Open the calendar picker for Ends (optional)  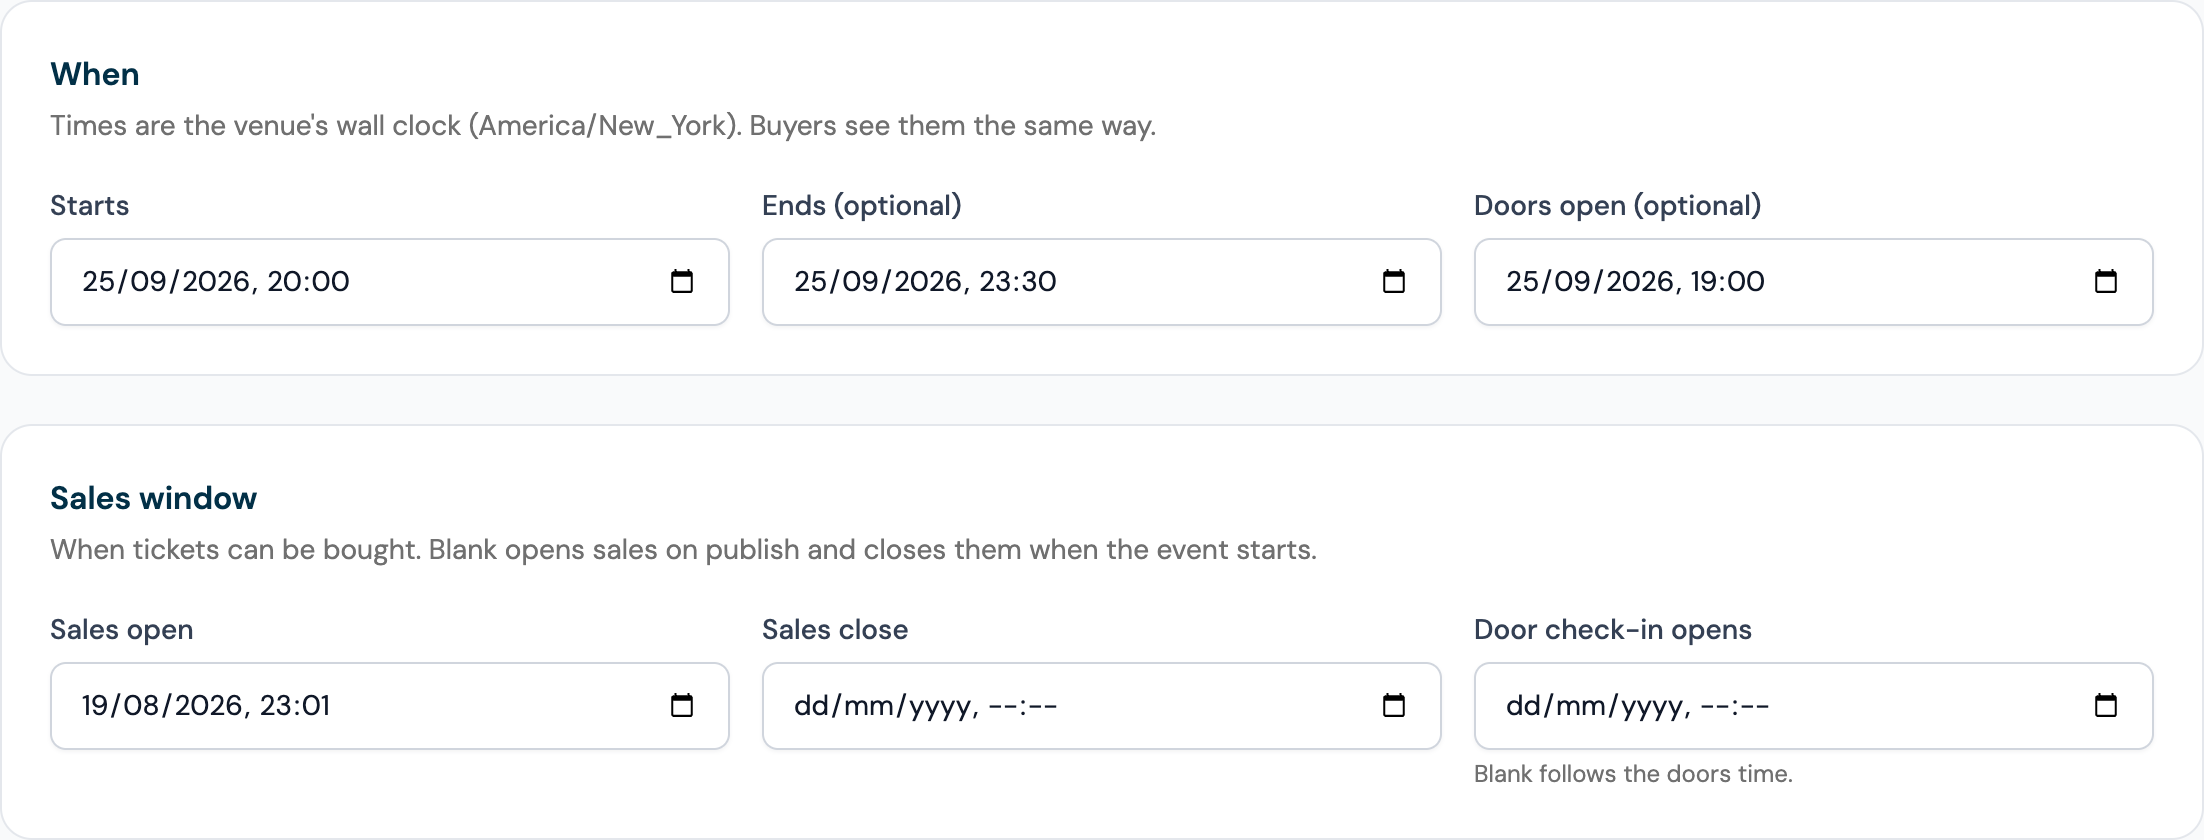coord(1394,281)
